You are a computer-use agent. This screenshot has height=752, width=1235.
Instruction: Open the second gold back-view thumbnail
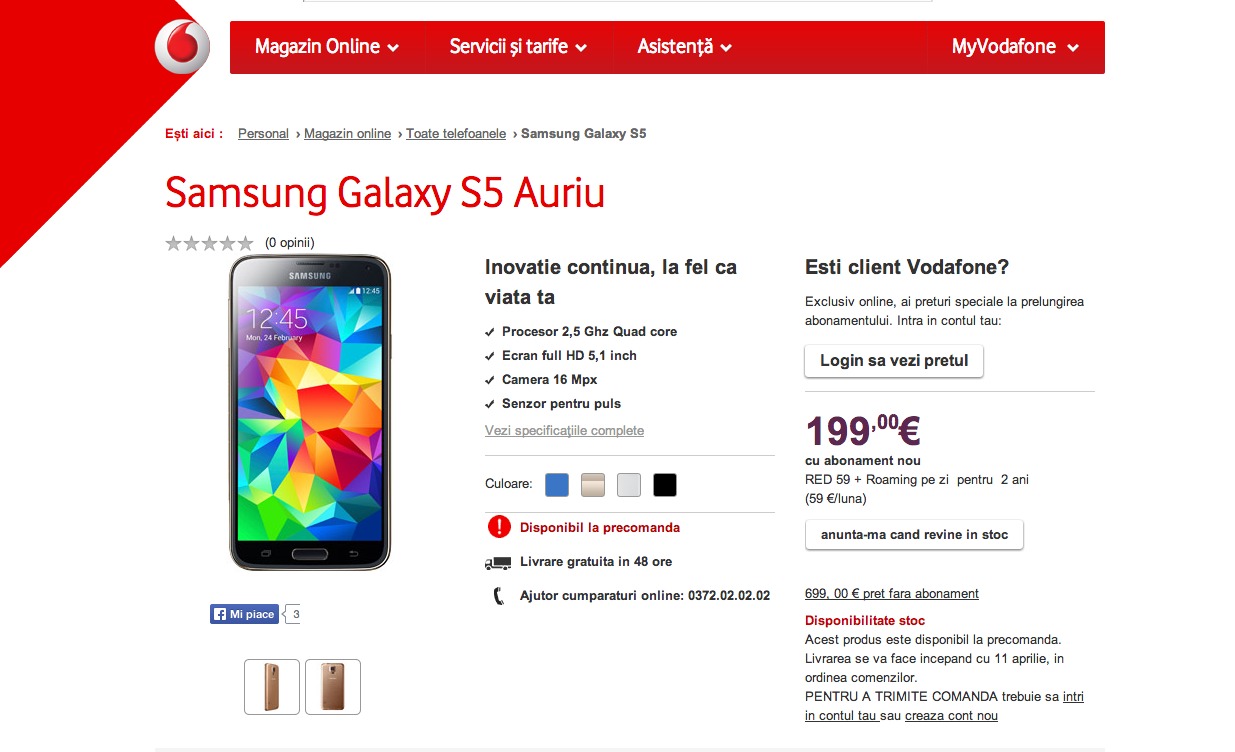coord(333,687)
